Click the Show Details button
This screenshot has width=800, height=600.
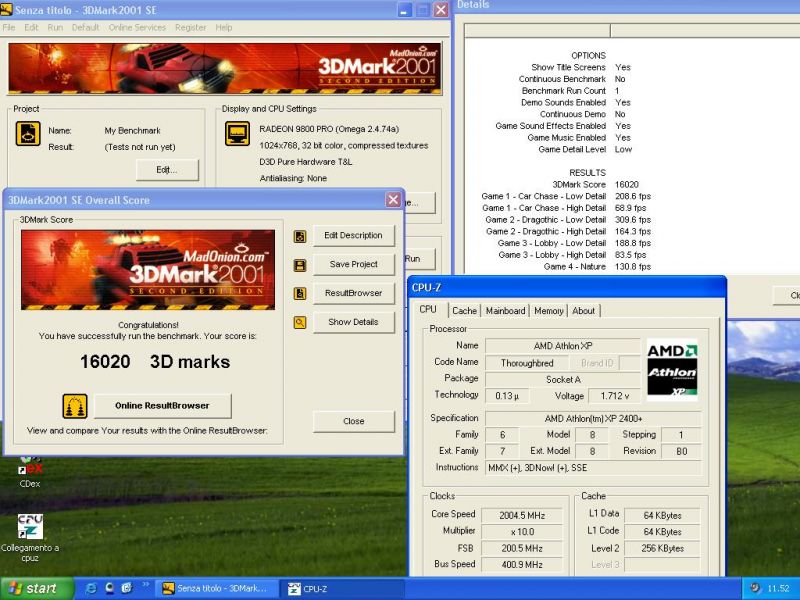(x=354, y=322)
